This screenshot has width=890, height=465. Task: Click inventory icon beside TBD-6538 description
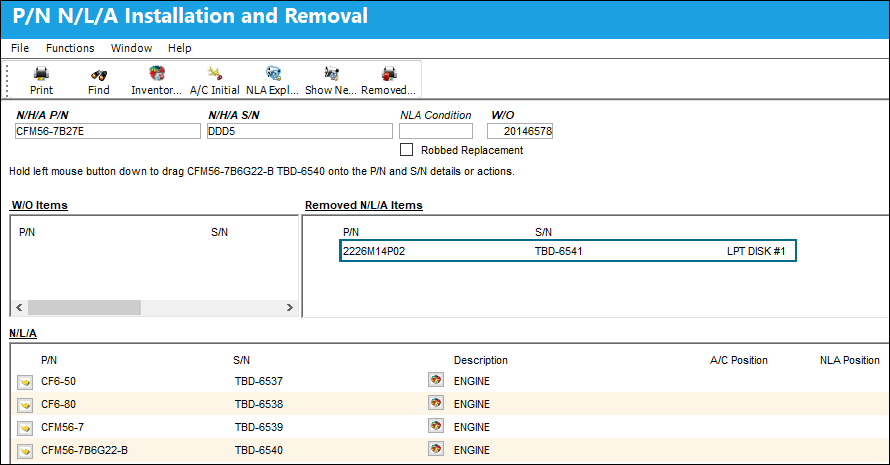(x=436, y=403)
